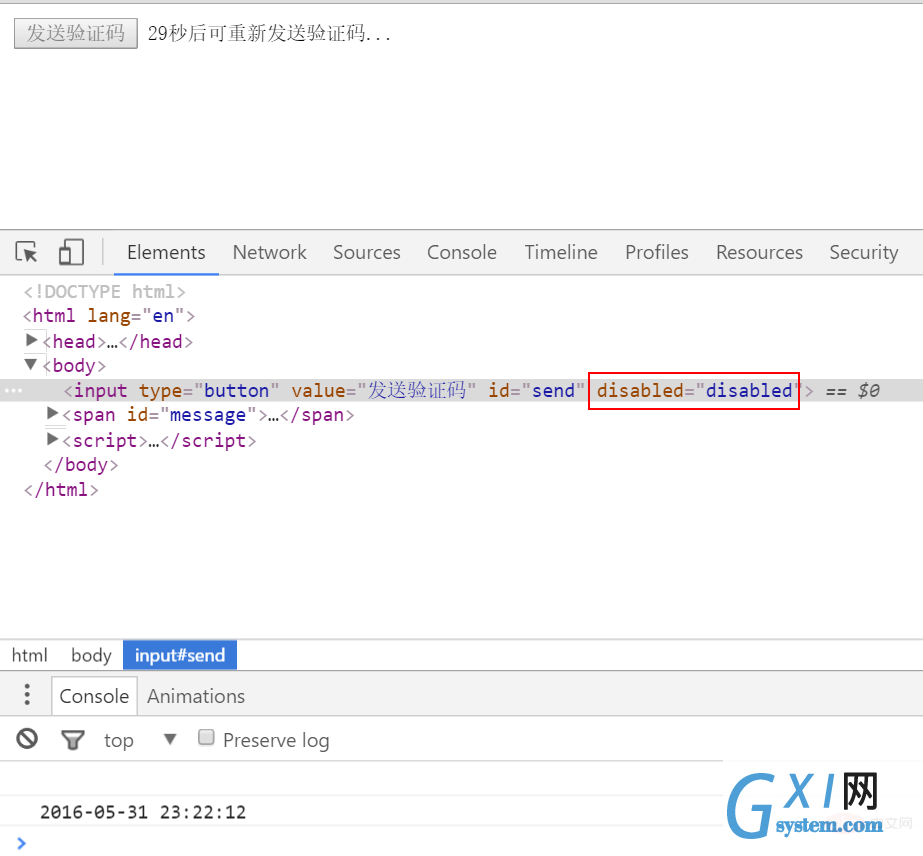Select input#send in the breadcrumb bar
Viewport: 923px width, 856px height.
(x=180, y=655)
